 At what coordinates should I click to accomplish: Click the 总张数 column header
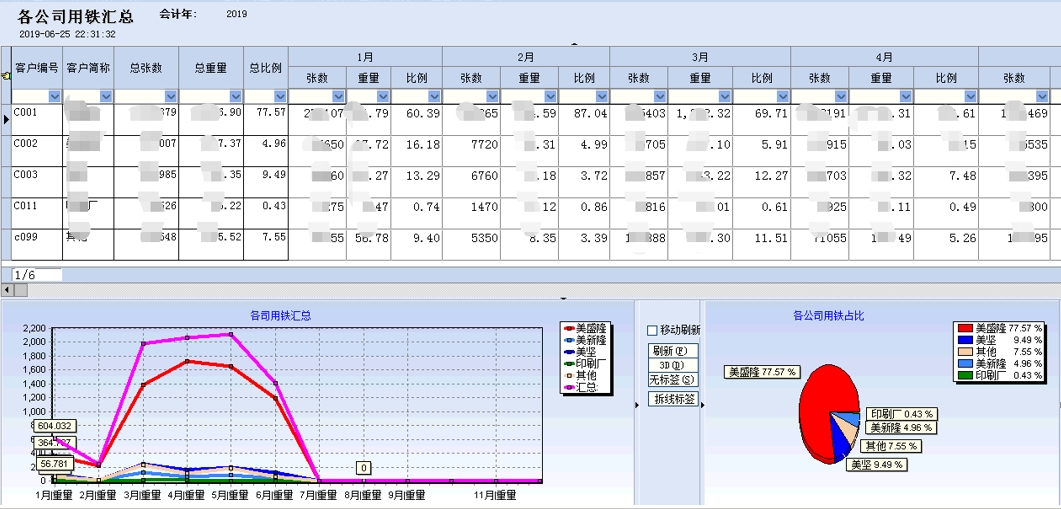coord(146,68)
